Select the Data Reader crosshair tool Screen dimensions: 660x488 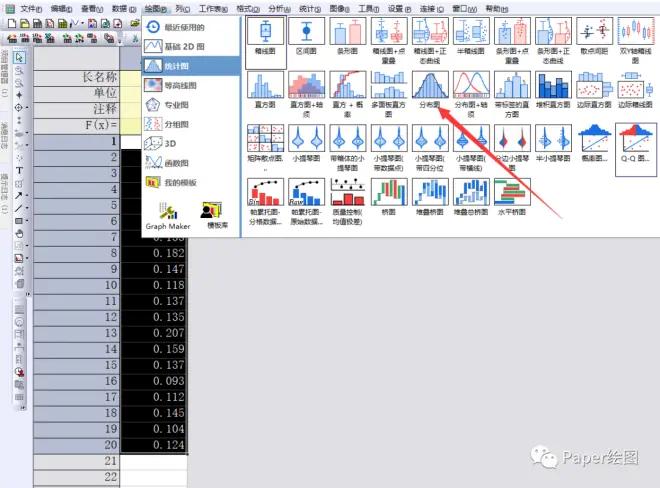point(19,108)
